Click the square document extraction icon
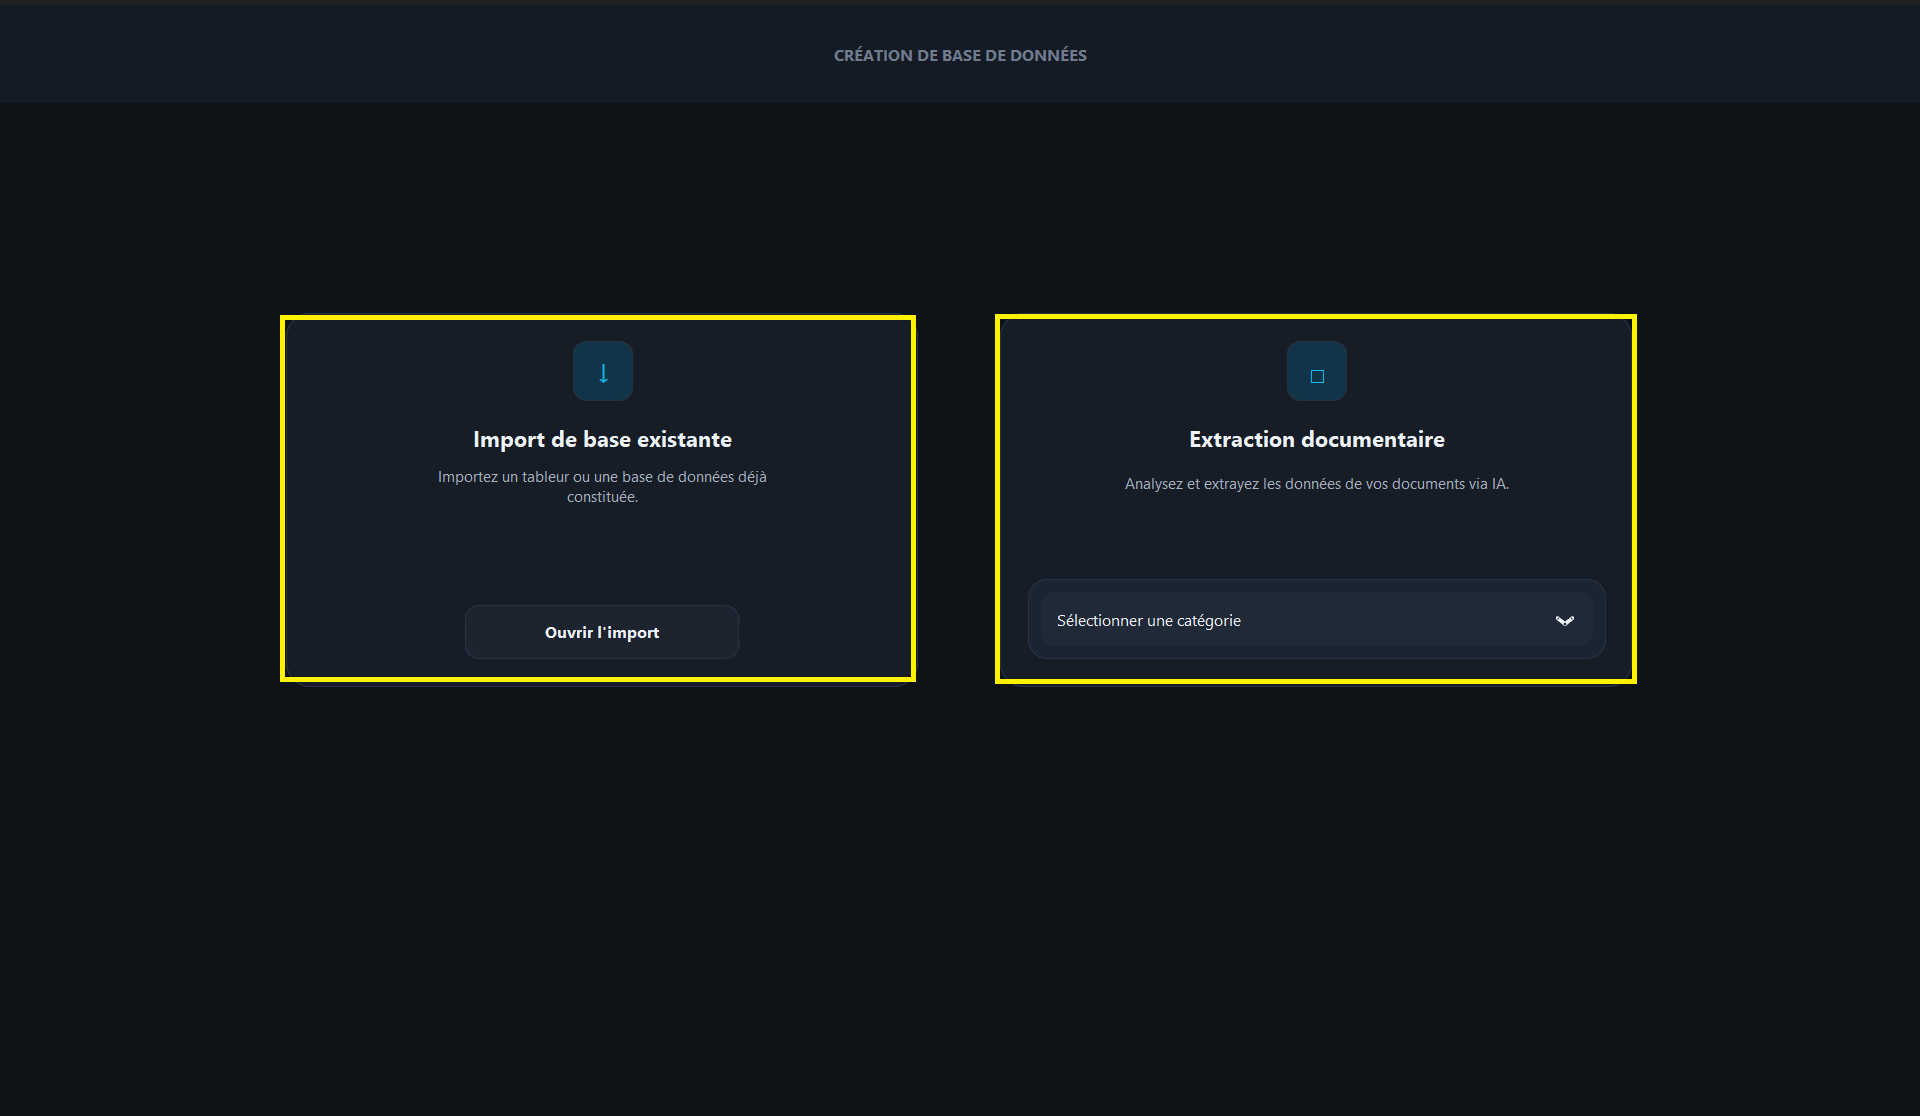The width and height of the screenshot is (1920, 1116). coord(1316,371)
